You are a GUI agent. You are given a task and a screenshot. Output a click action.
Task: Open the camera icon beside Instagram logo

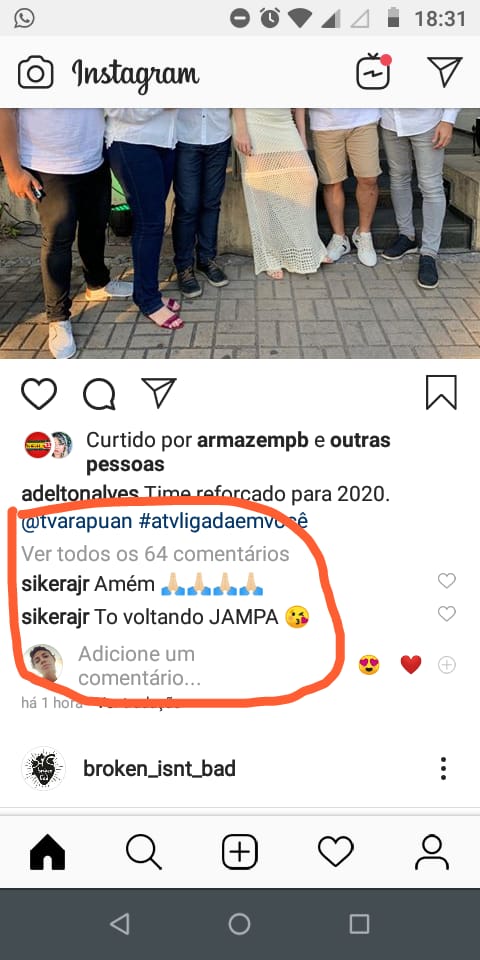tap(36, 73)
